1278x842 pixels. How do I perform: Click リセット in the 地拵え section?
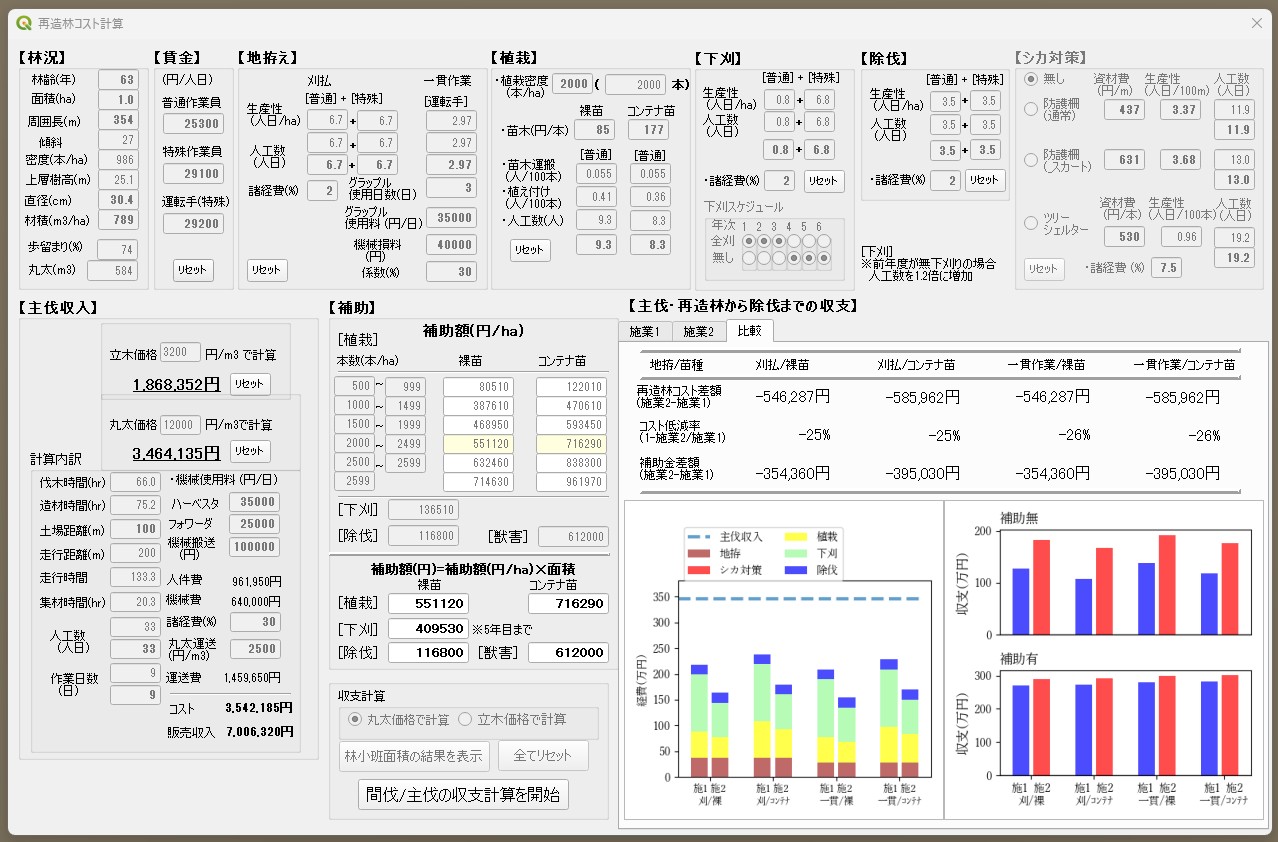(x=267, y=270)
